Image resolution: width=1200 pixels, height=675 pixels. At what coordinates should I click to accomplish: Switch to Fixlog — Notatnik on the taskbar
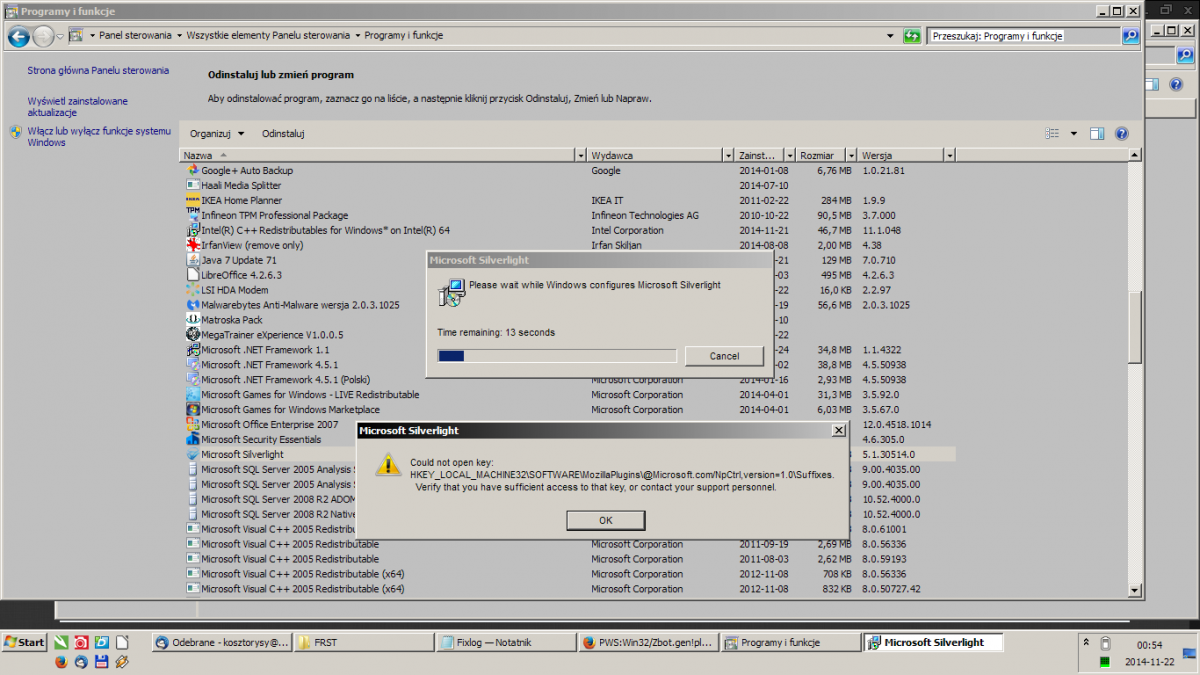tap(508, 642)
